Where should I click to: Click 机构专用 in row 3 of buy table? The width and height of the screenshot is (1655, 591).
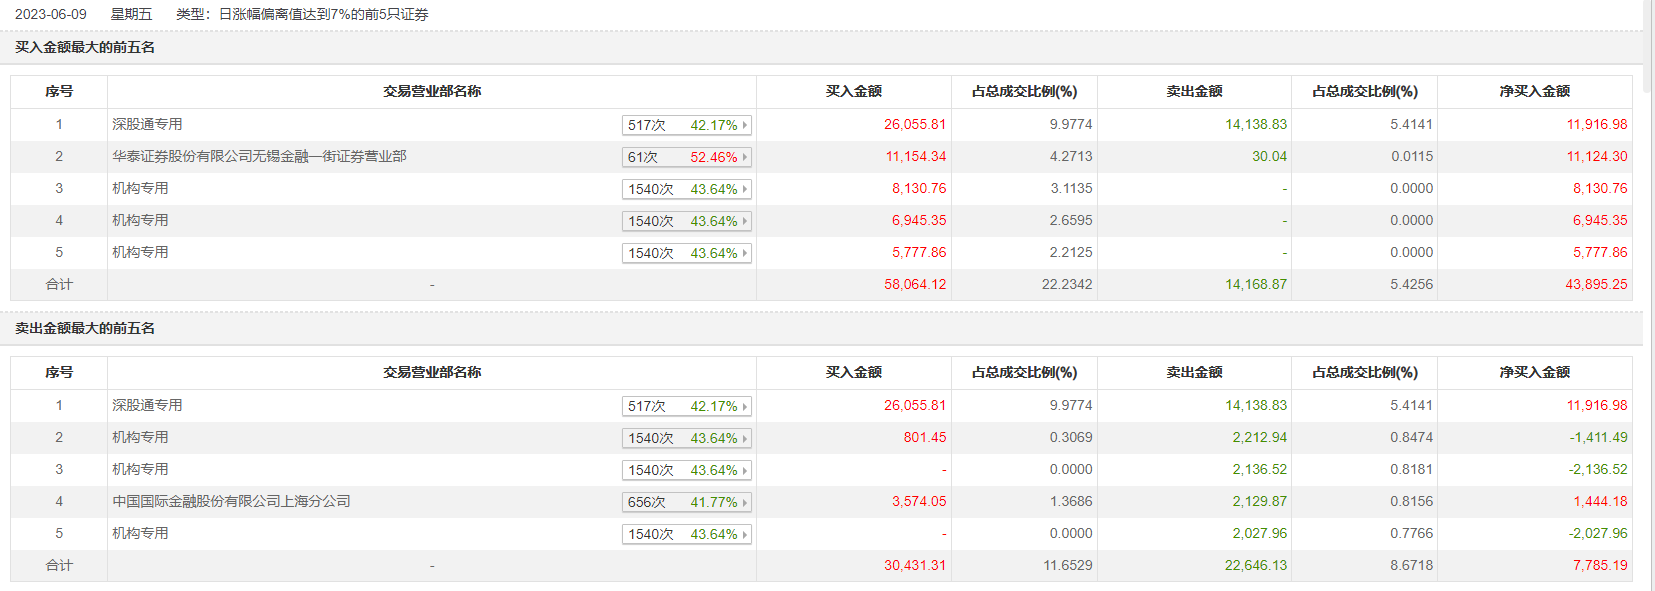pyautogui.click(x=140, y=188)
